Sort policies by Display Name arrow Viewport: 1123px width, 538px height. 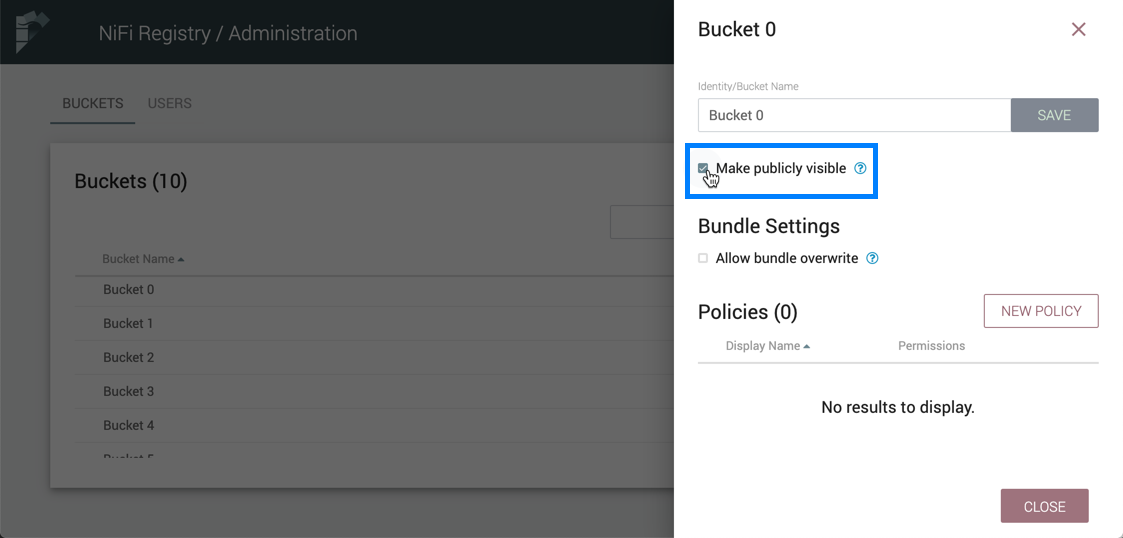807,346
